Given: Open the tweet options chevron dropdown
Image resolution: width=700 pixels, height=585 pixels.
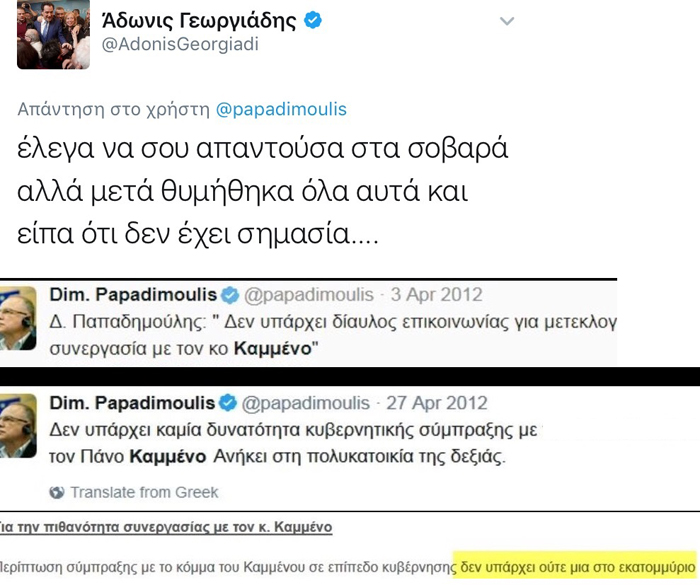Looking at the screenshot, I should coord(508,21).
